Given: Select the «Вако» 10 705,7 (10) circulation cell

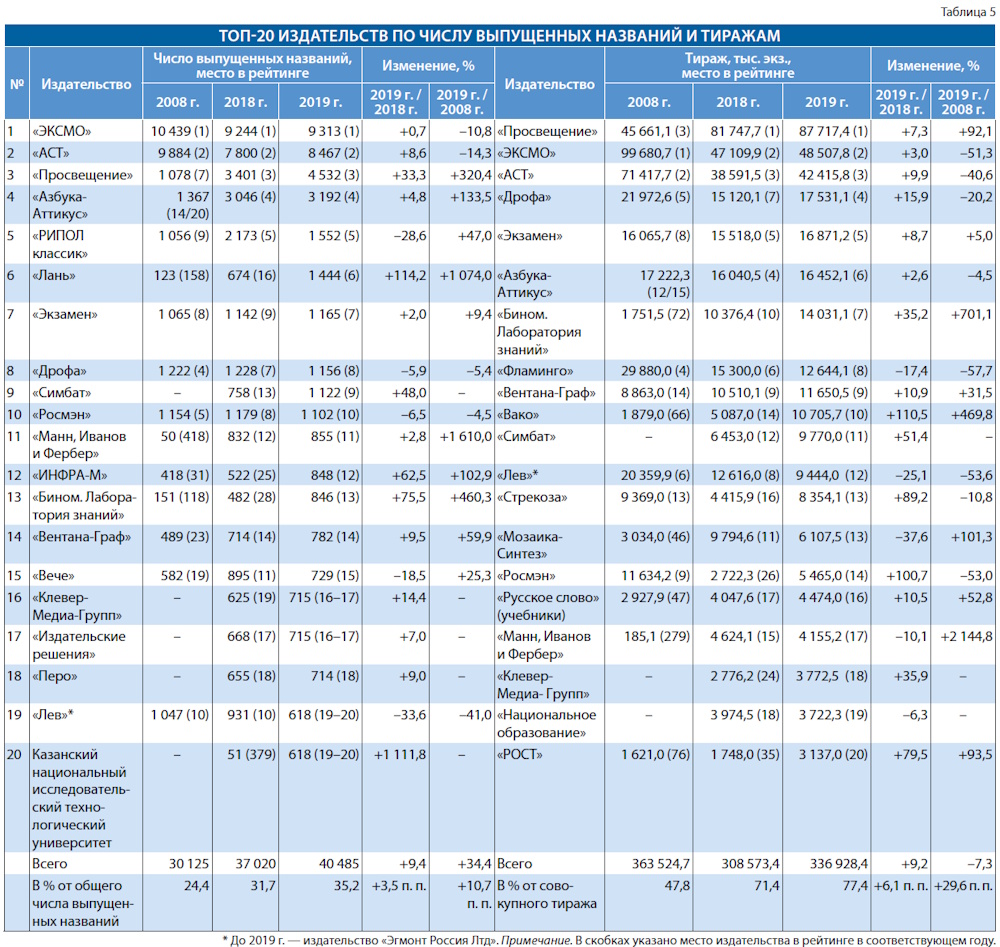Looking at the screenshot, I should tap(830, 415).
